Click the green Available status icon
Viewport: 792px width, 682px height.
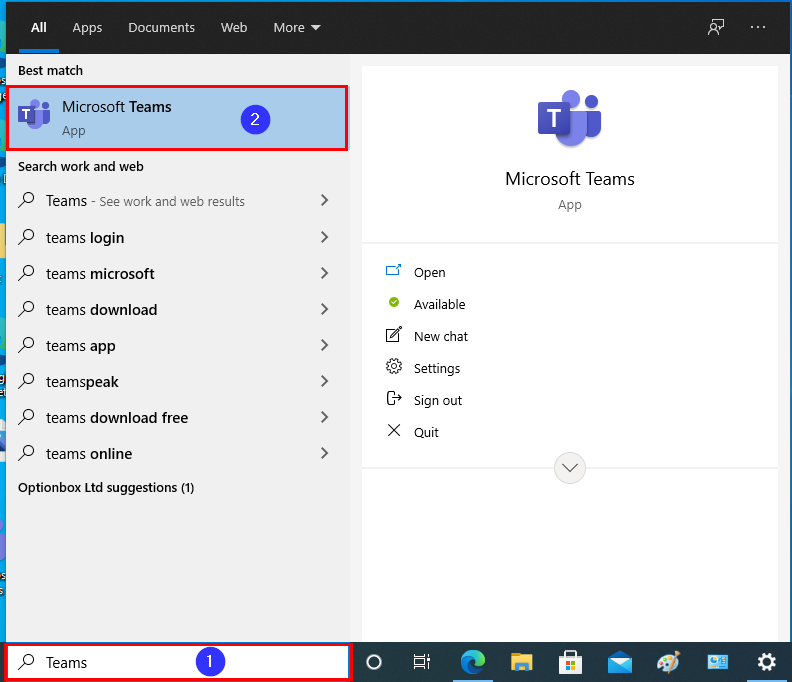[393, 302]
